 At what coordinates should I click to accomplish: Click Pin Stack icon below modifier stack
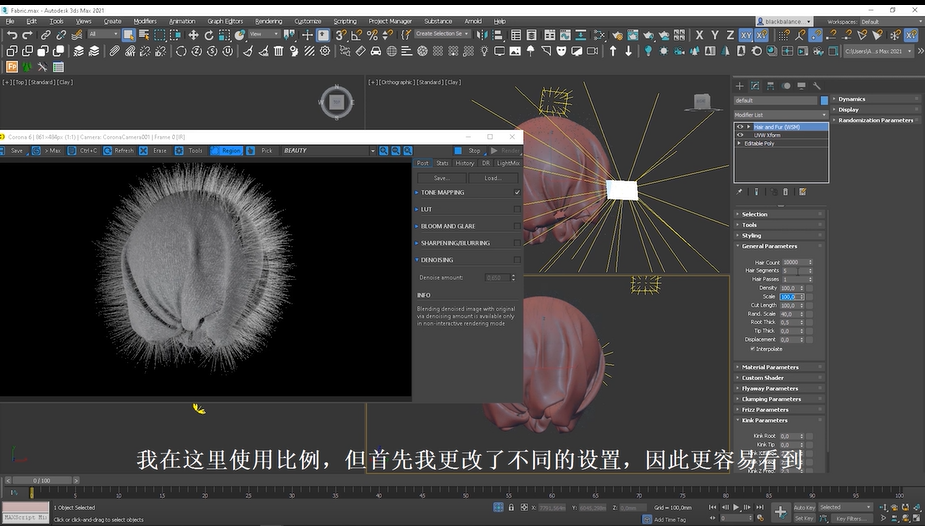tap(740, 192)
